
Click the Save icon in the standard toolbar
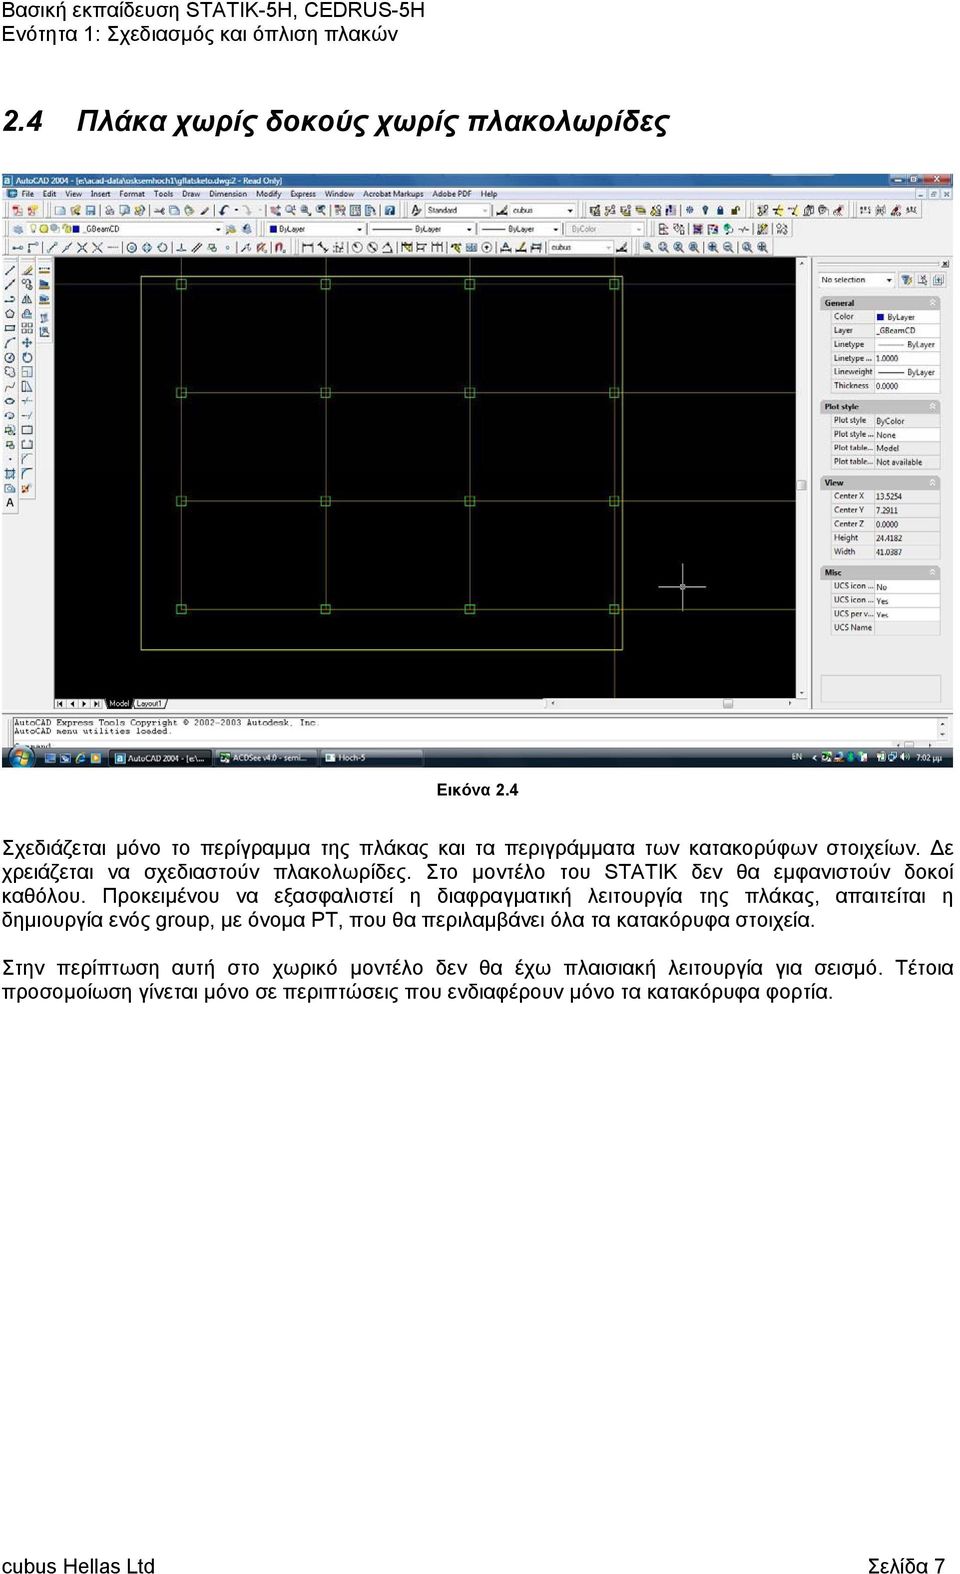point(90,211)
